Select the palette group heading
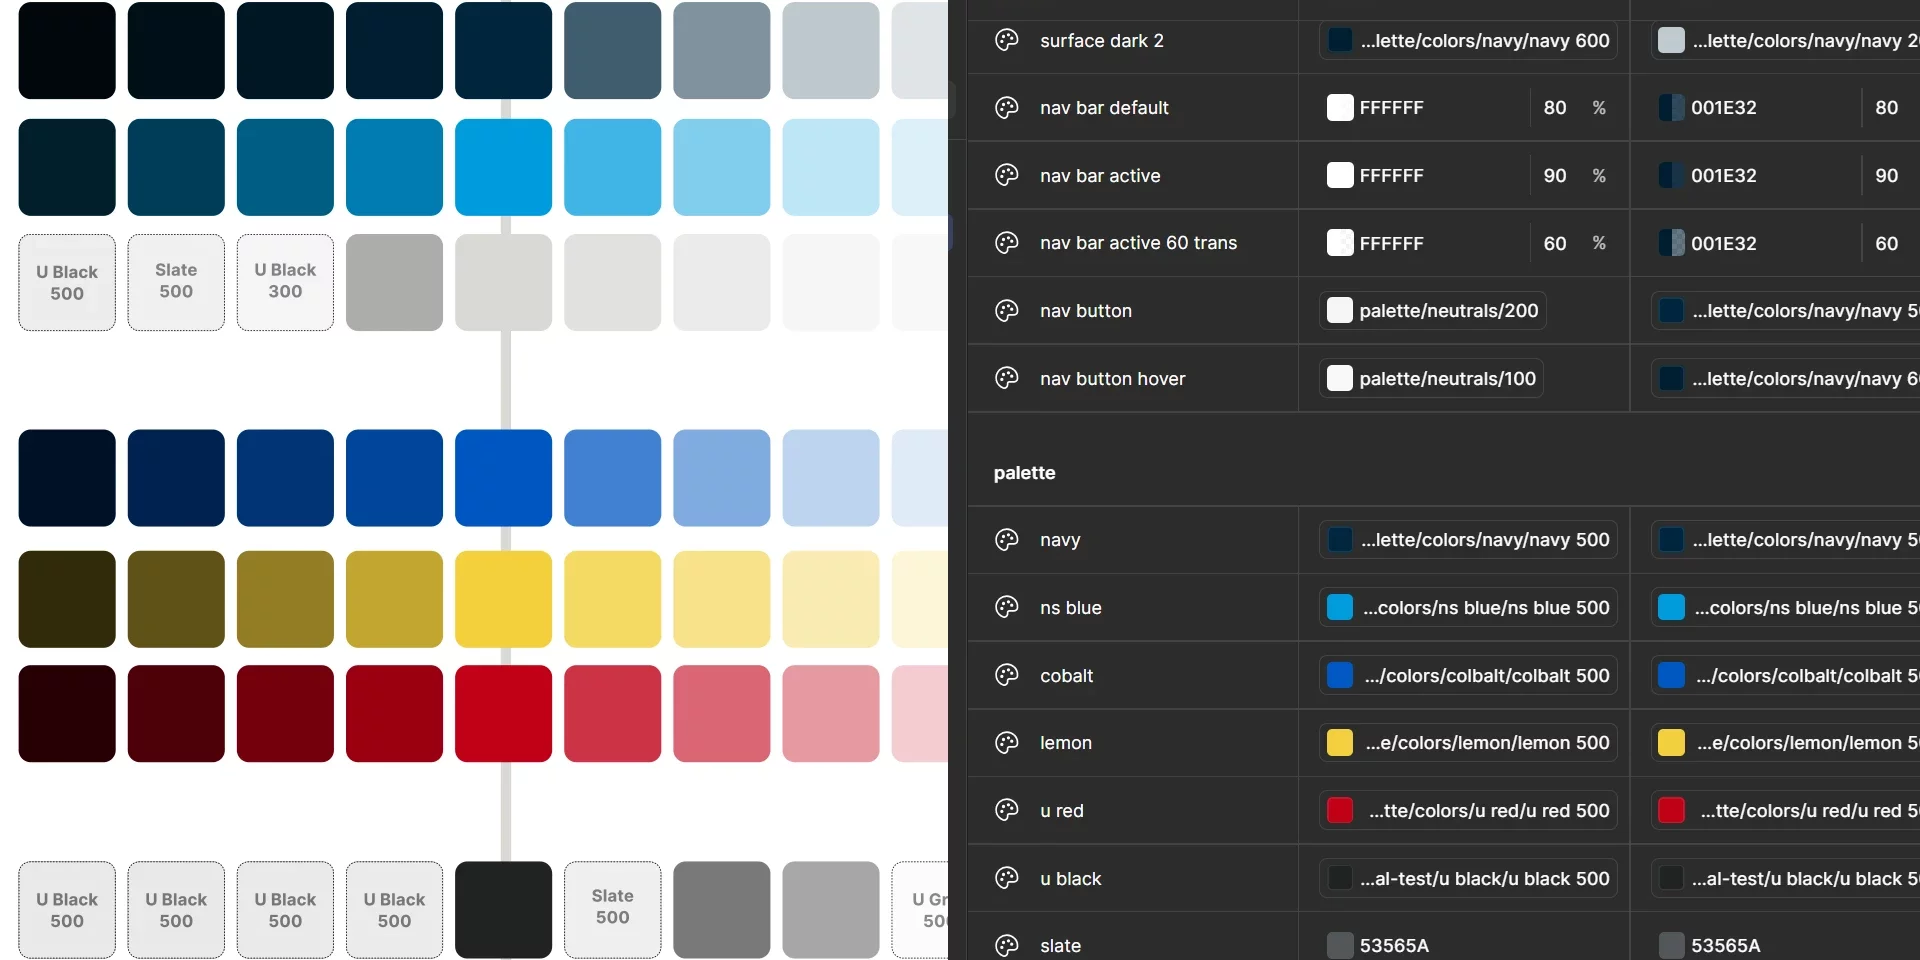This screenshot has width=1920, height=960. pyautogui.click(x=1024, y=473)
